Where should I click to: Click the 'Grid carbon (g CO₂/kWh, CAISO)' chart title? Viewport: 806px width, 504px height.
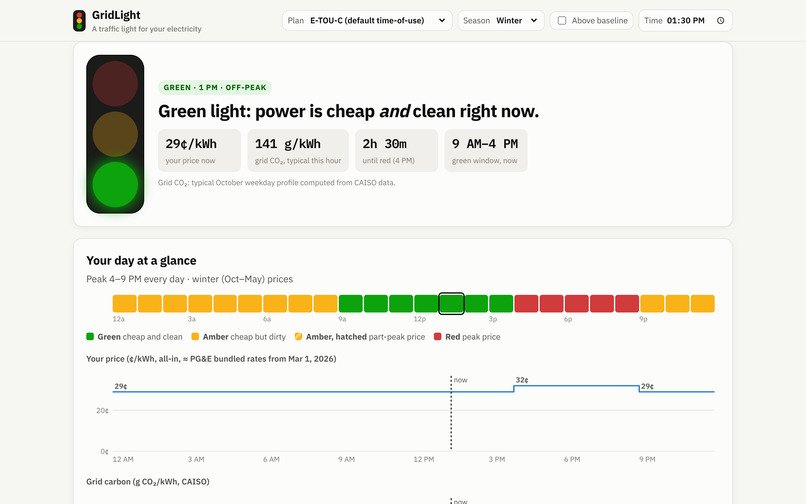point(148,482)
